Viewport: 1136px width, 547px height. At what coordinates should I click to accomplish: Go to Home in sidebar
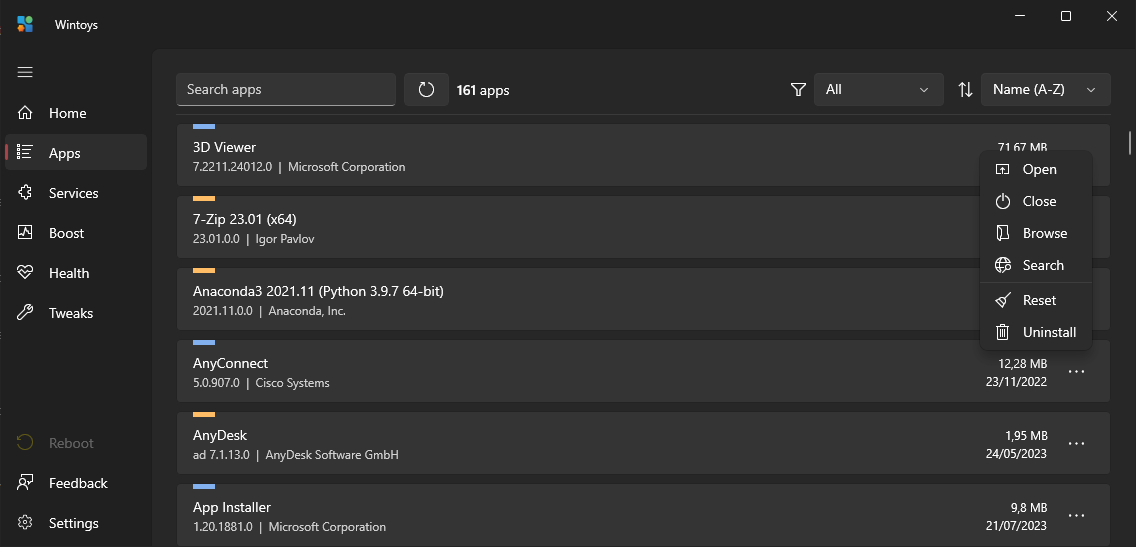76,113
